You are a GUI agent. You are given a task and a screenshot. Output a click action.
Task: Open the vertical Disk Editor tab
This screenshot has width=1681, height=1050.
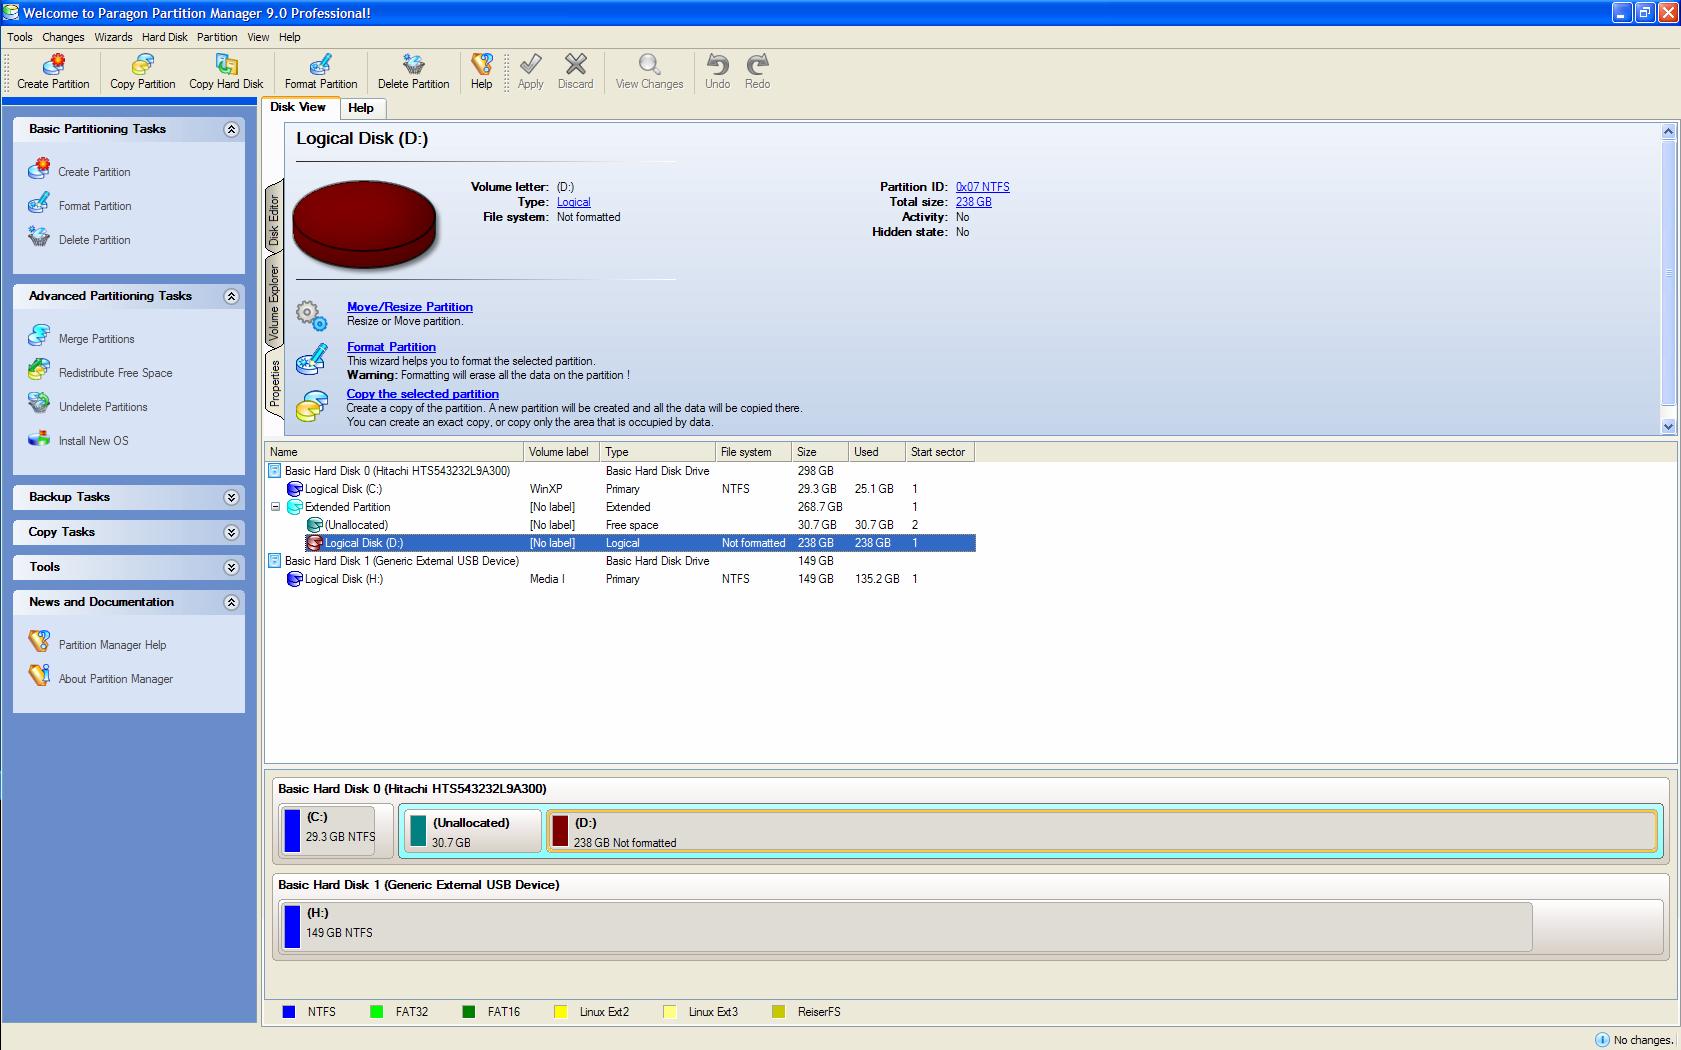[274, 218]
